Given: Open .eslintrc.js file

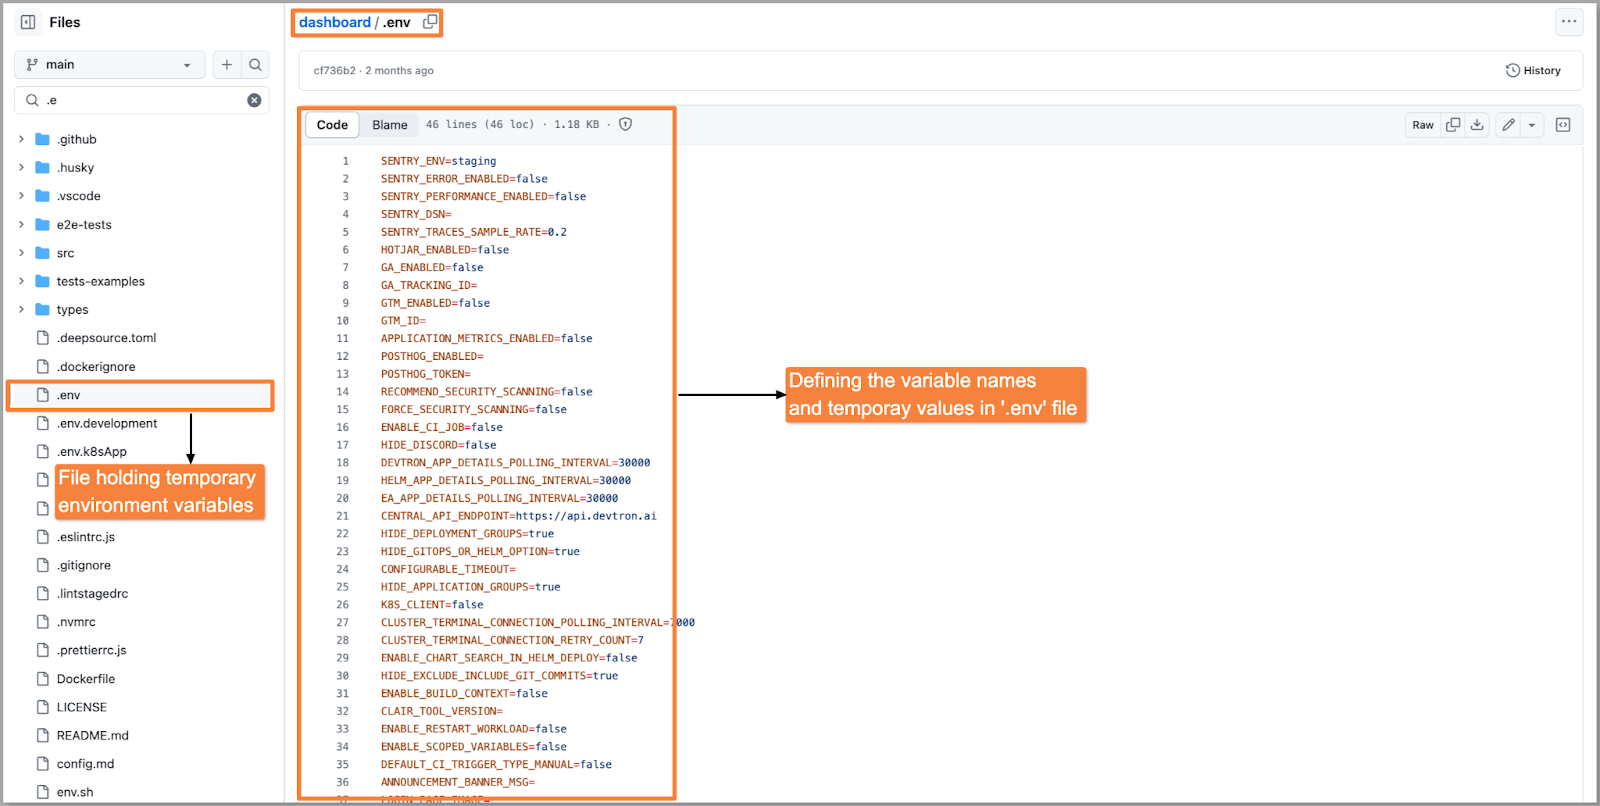Looking at the screenshot, I should pos(86,537).
